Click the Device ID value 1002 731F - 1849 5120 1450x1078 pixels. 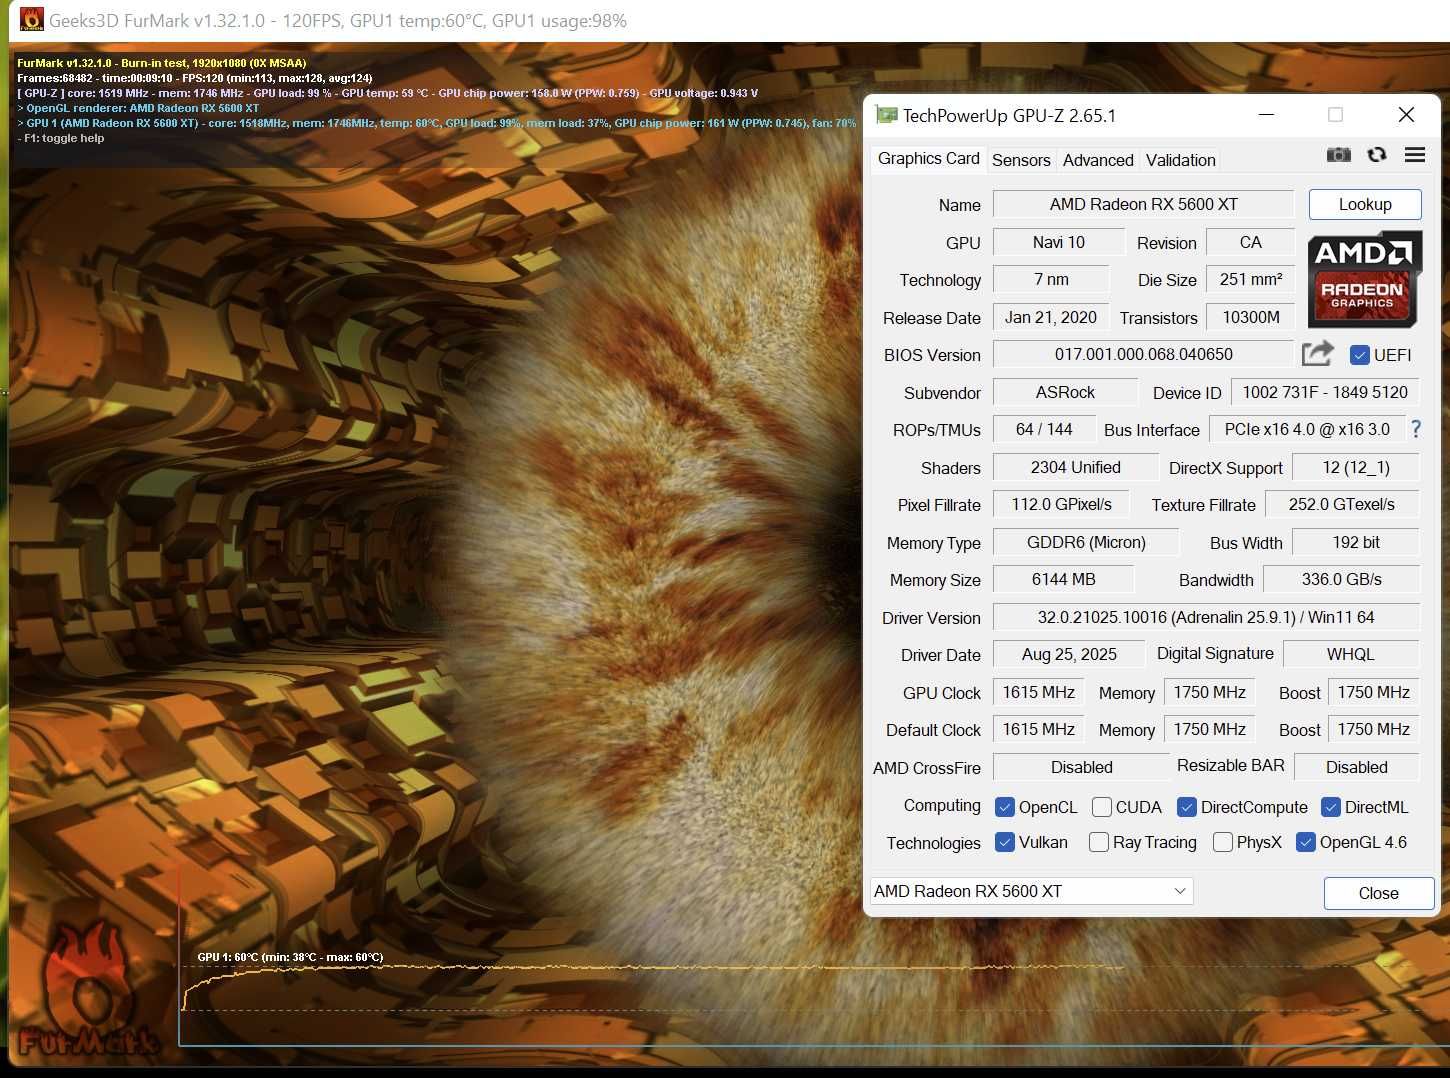coord(1325,392)
